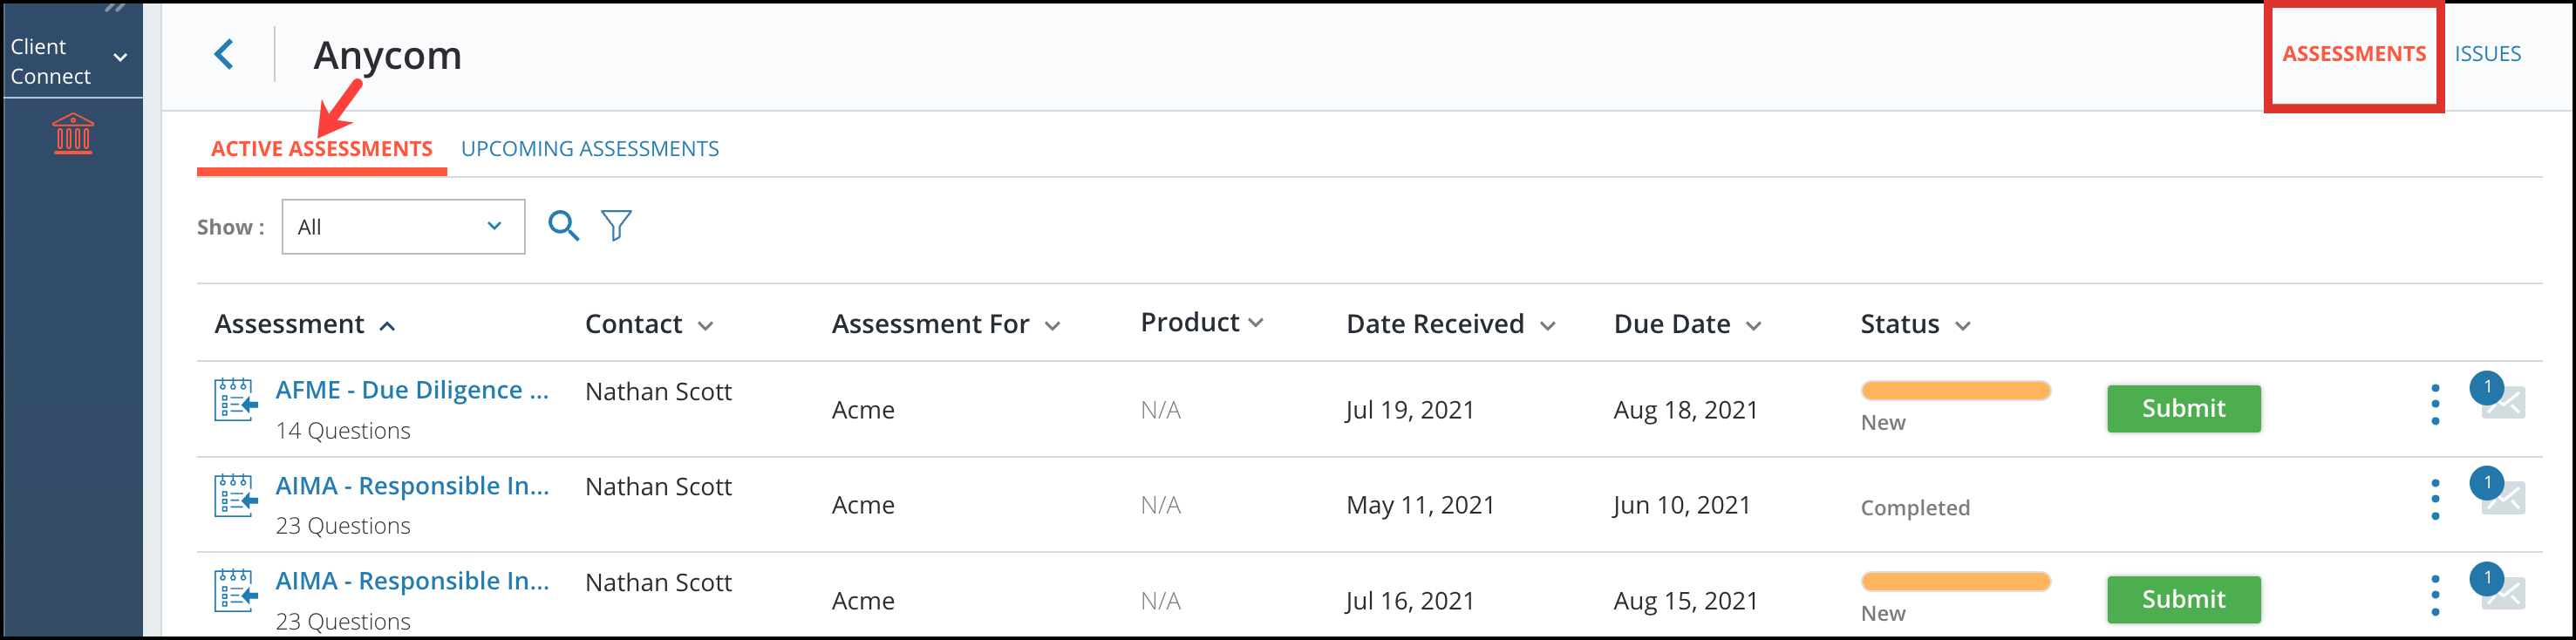This screenshot has height=640, width=2576.
Task: Submit the AFME Due Diligence assessment
Action: (2183, 408)
